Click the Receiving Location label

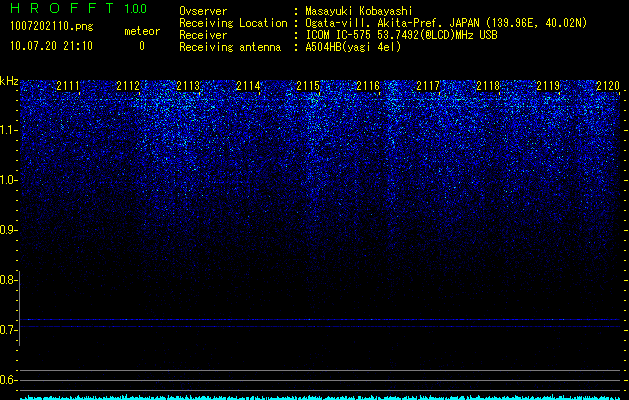(233, 23)
